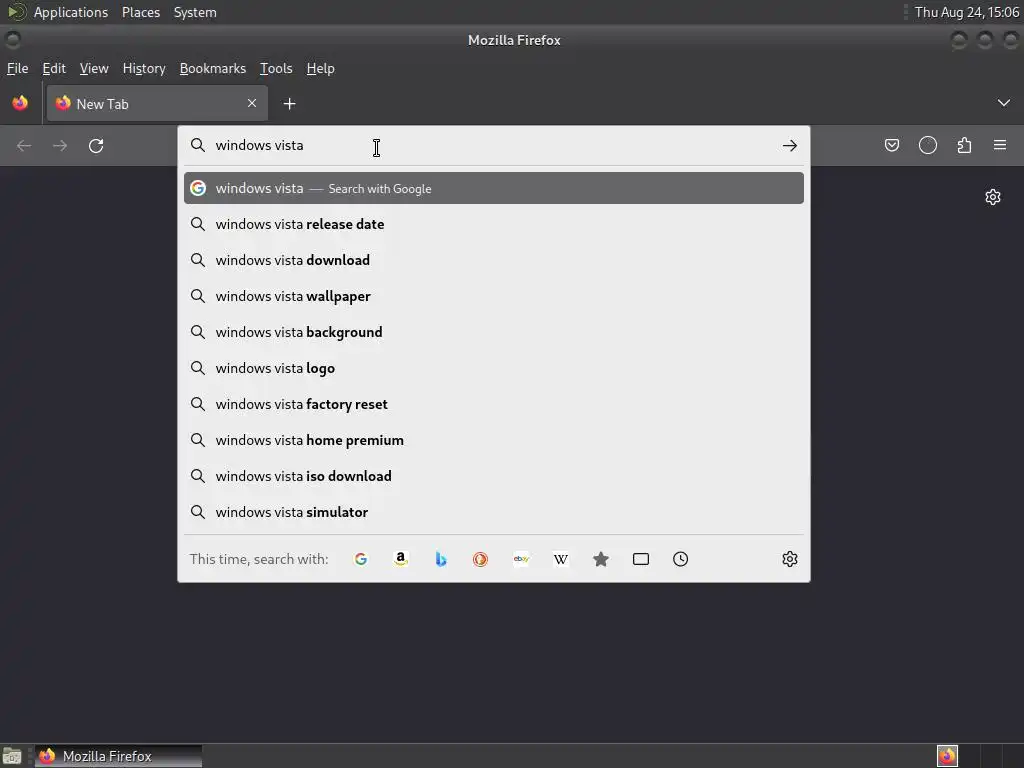
Task: Choose suggestion 'windows vista iso download'
Action: click(x=494, y=476)
